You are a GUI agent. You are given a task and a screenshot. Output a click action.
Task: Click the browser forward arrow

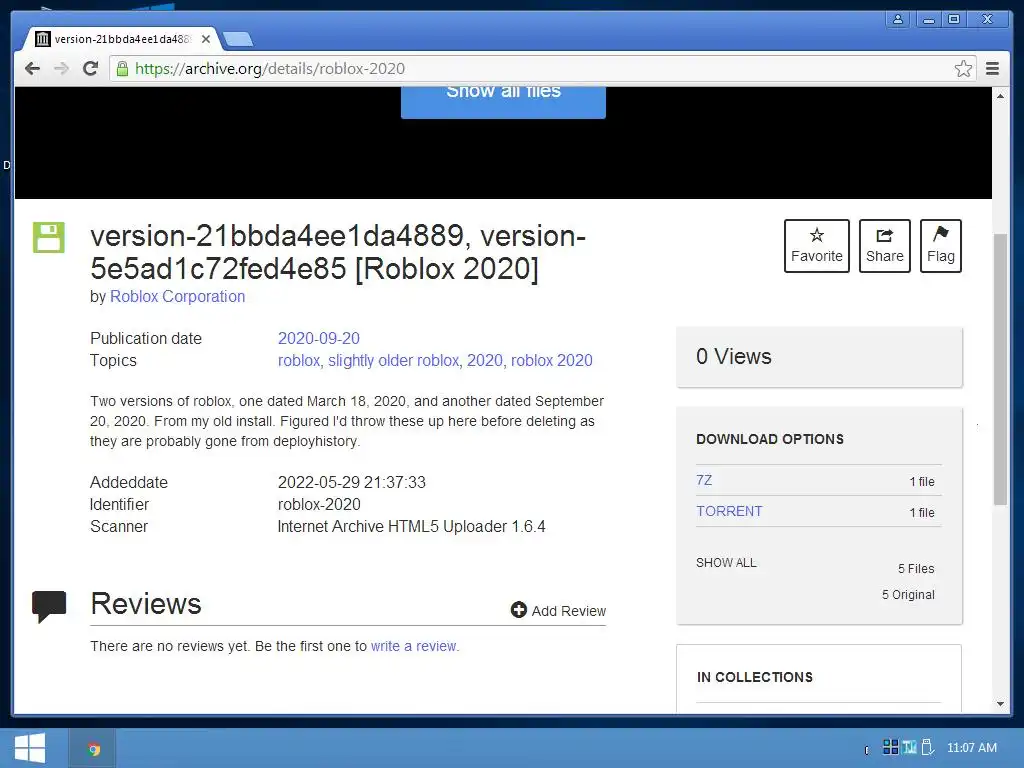61,69
